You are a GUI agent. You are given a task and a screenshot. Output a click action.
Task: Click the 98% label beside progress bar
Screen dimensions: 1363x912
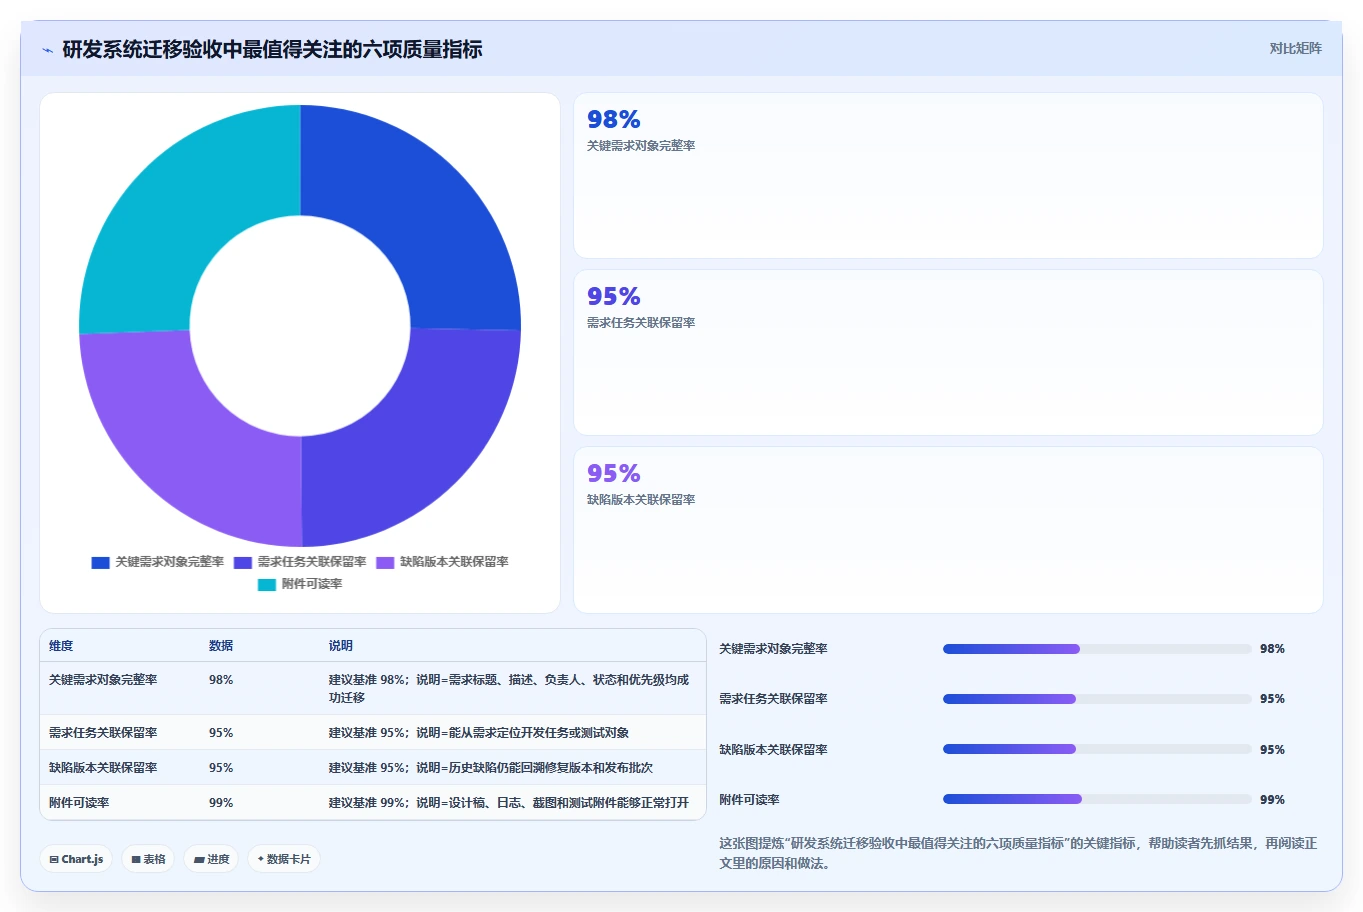click(x=1272, y=649)
